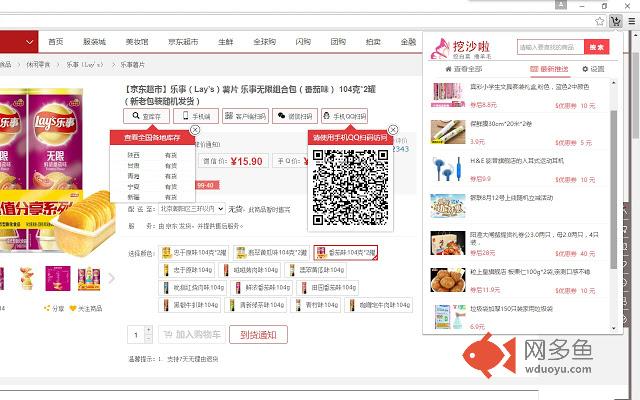Select the 鲜浓番茄味104g flavor option
Screen dimensions: 640x400
click(261, 288)
